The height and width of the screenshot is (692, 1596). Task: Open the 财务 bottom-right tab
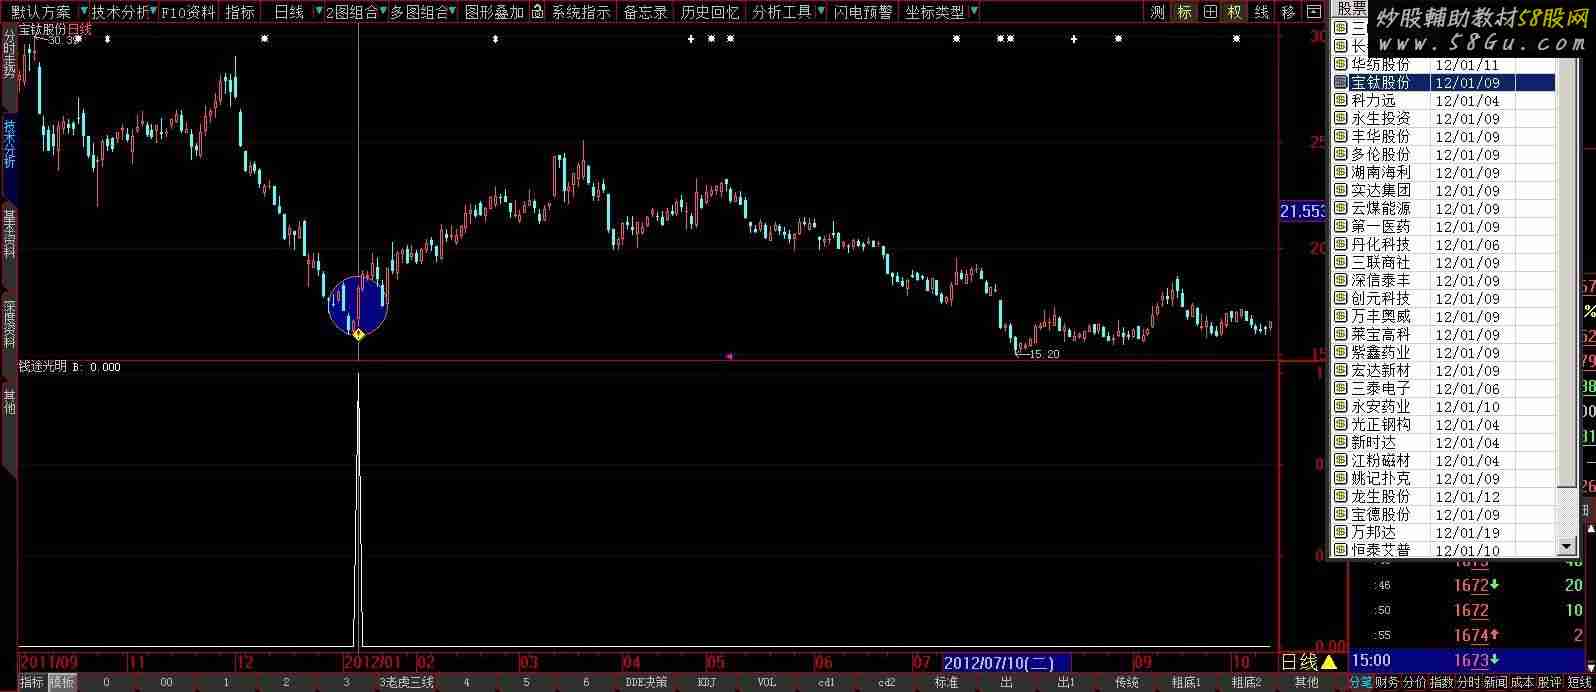click(1387, 683)
